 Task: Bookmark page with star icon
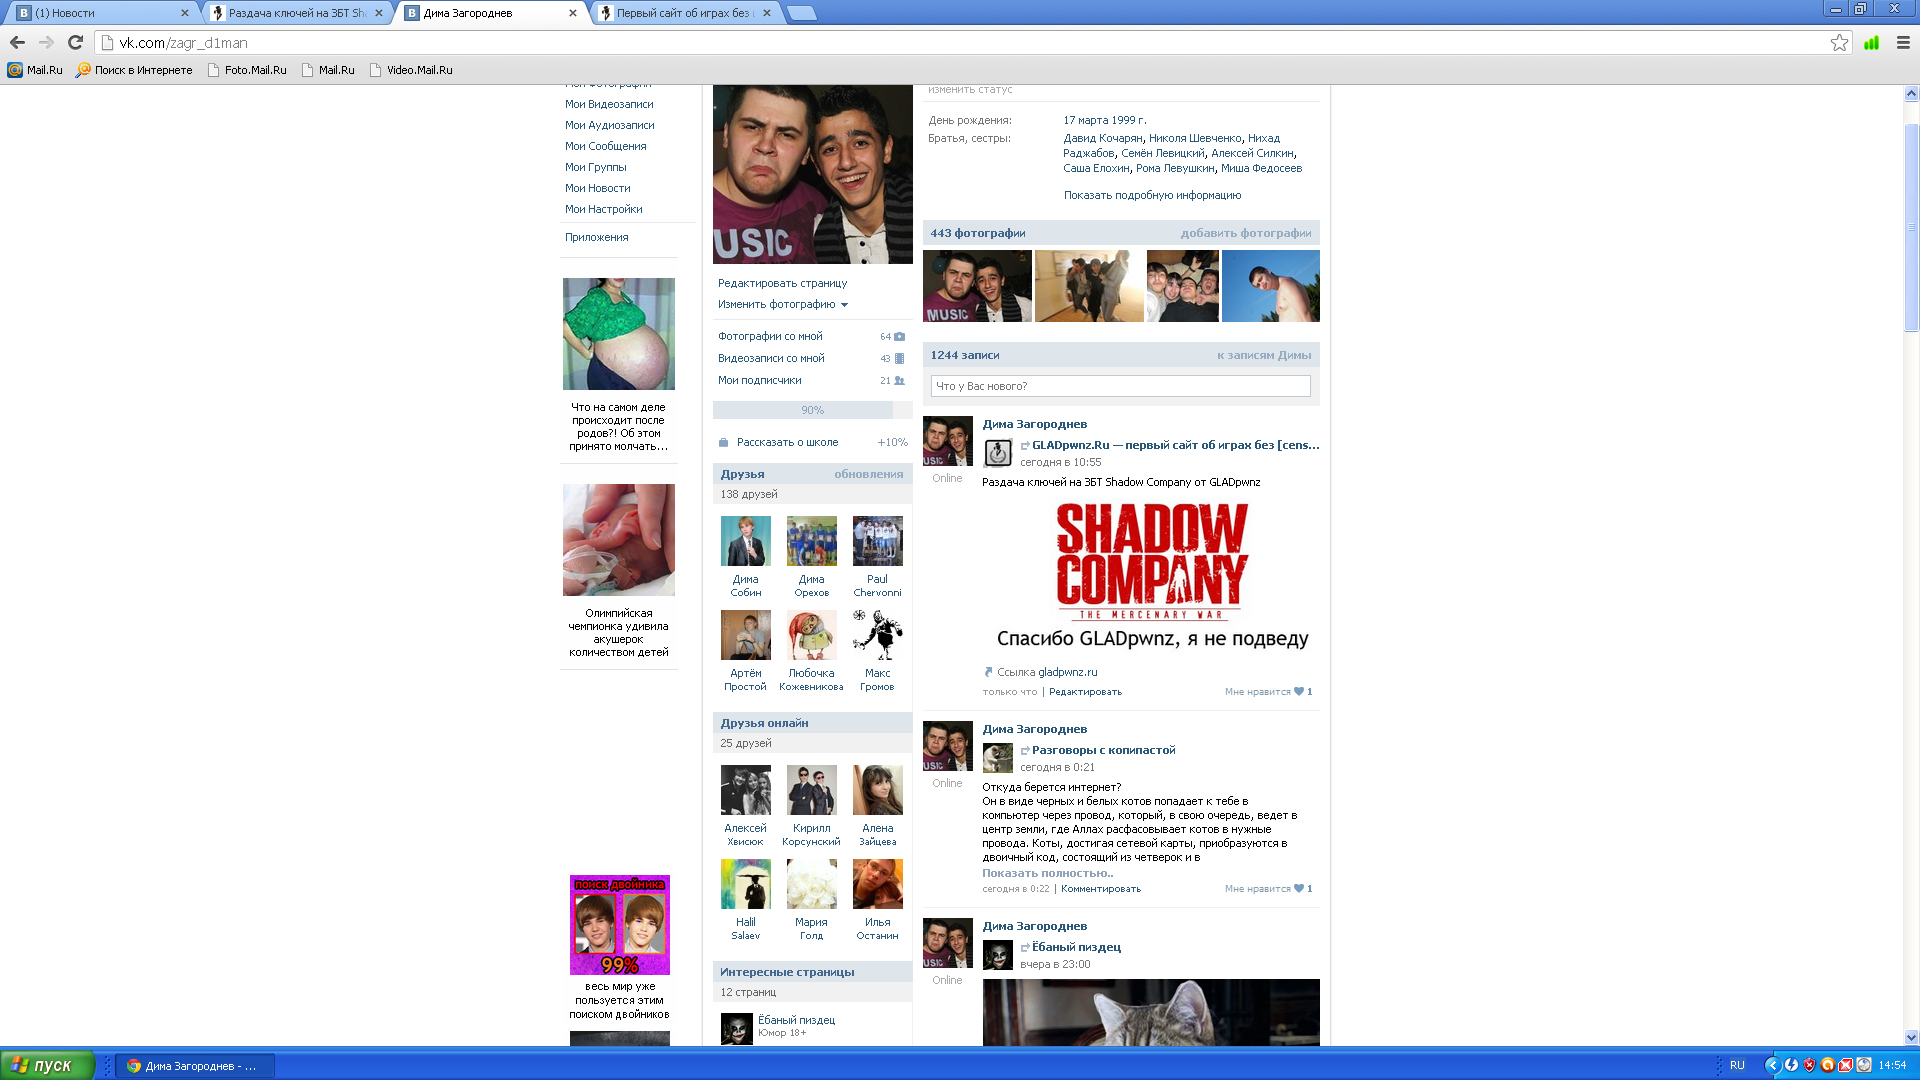[x=1839, y=42]
